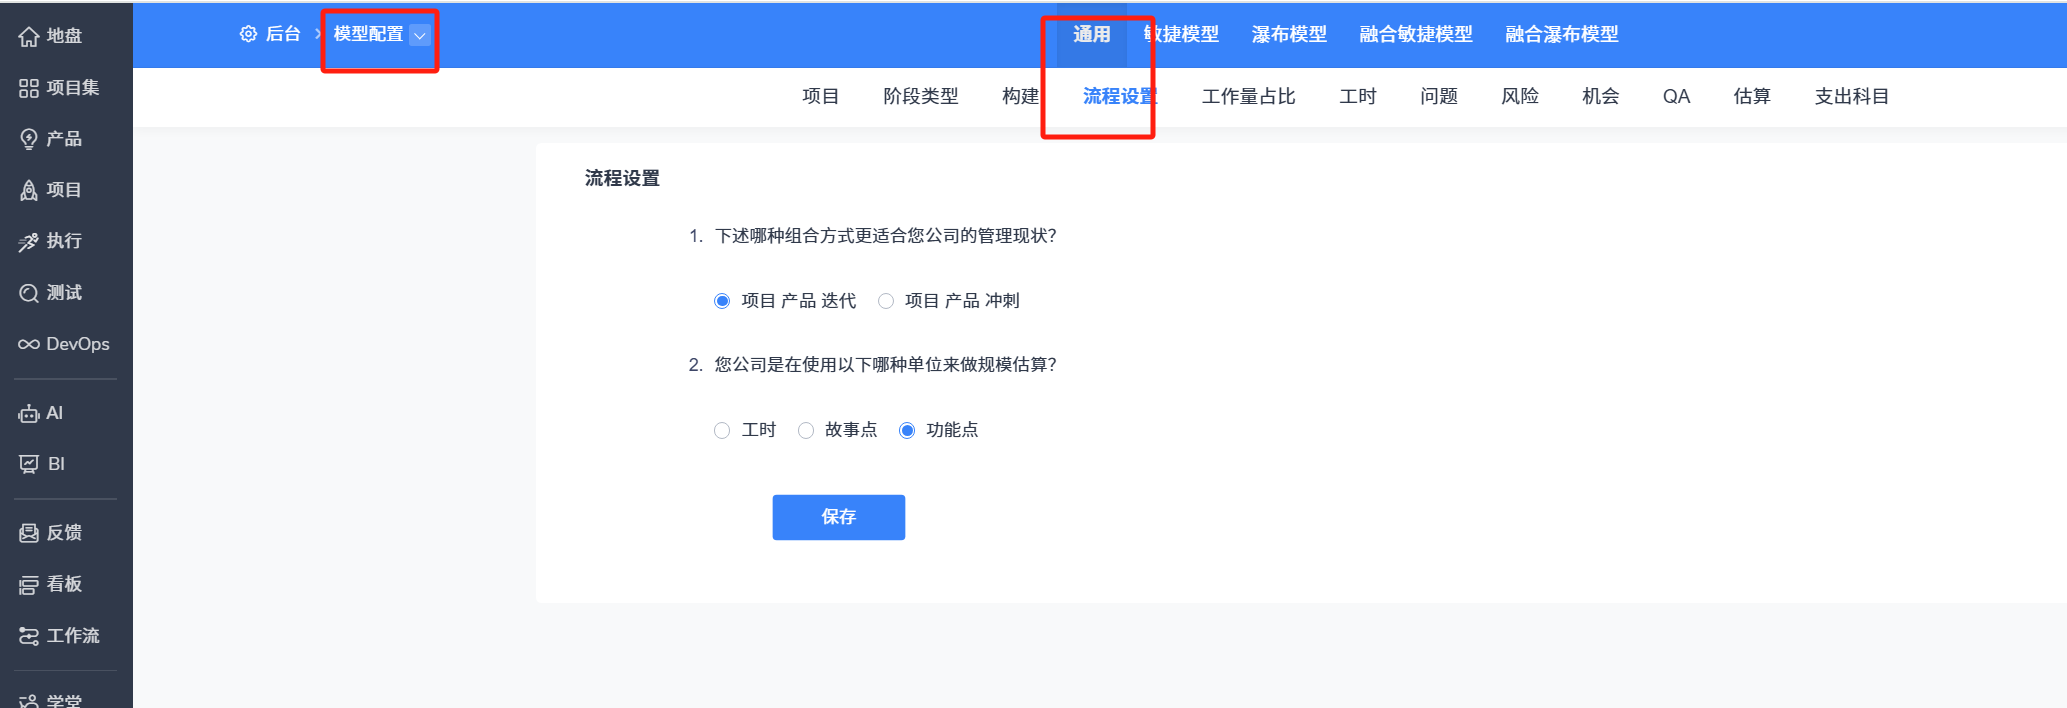Click the 后台 gear icon in the header
2067x708 pixels.
(248, 34)
